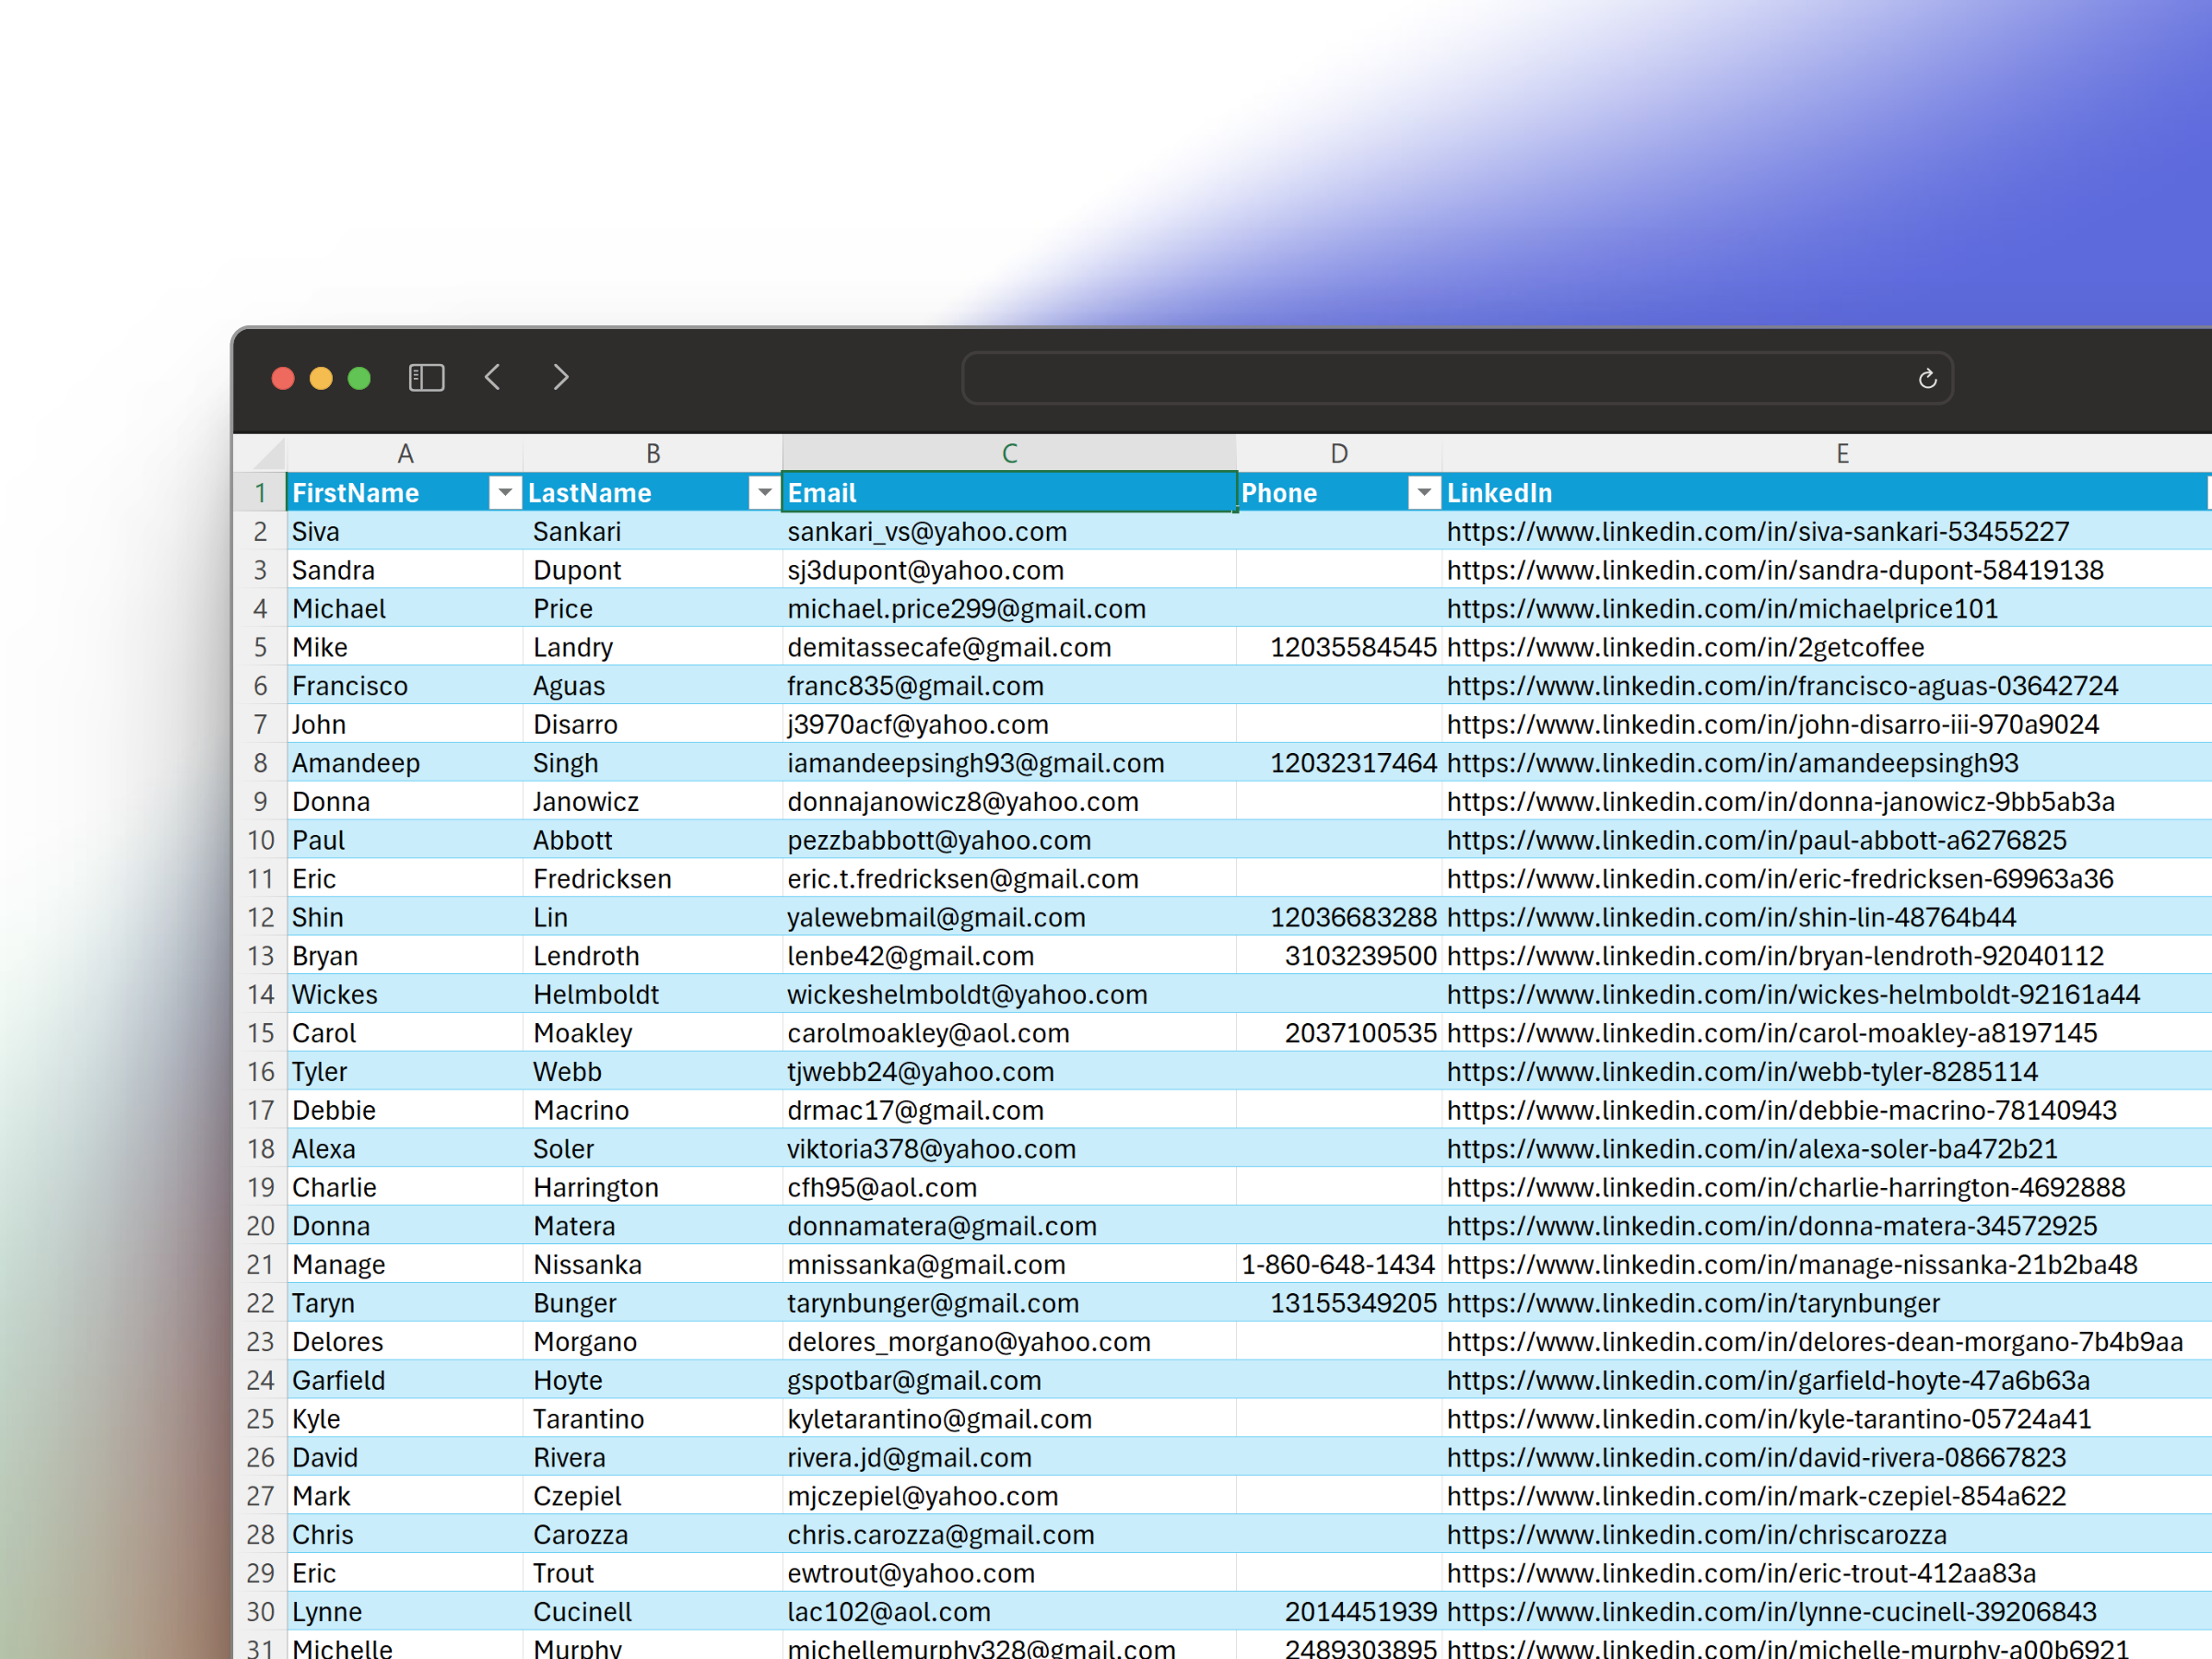Select column A header

(x=405, y=454)
